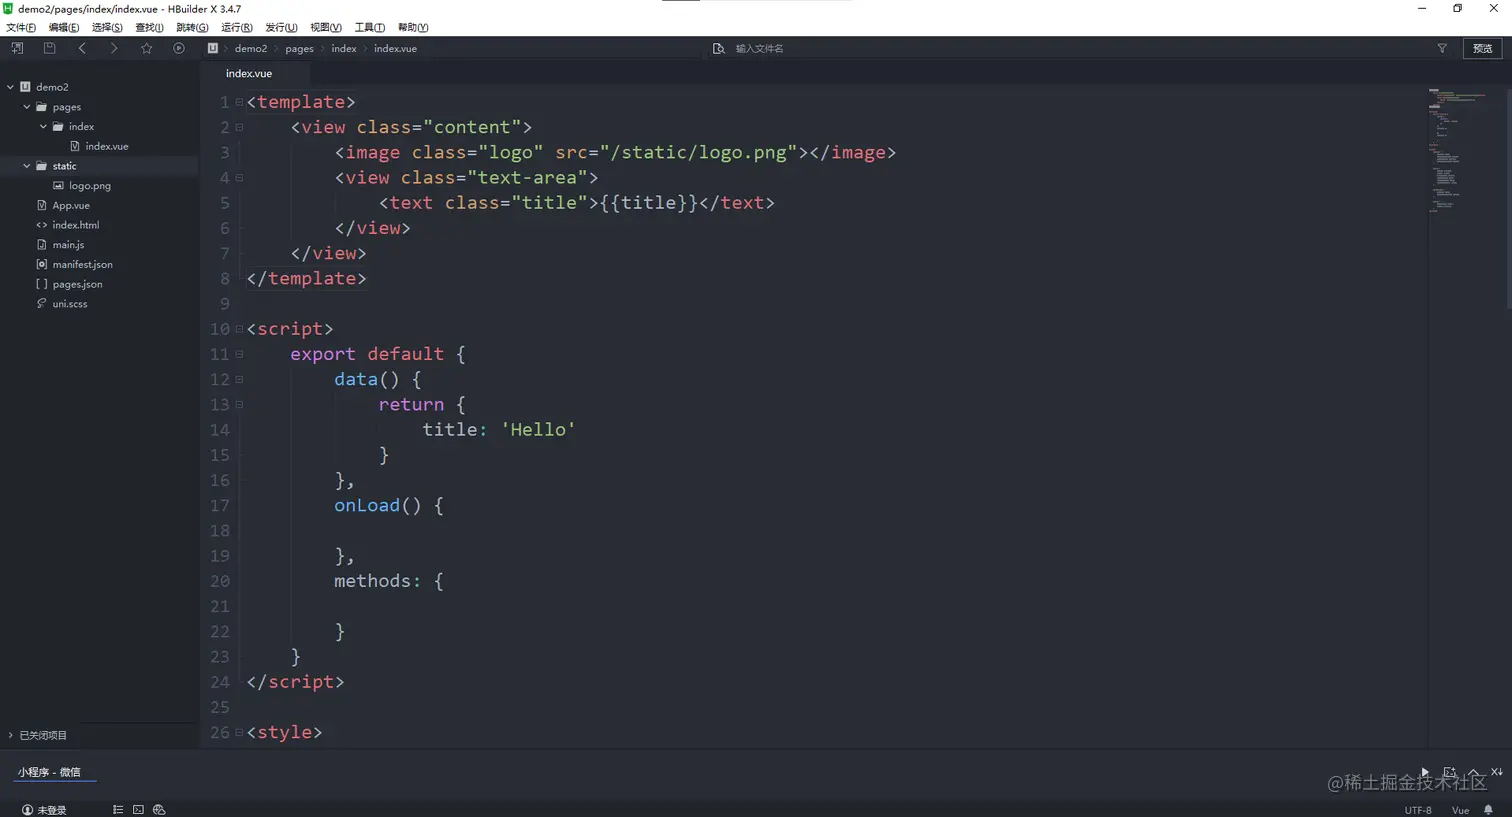Click the user login avatar icon
This screenshot has width=1512, height=817.
point(27,810)
